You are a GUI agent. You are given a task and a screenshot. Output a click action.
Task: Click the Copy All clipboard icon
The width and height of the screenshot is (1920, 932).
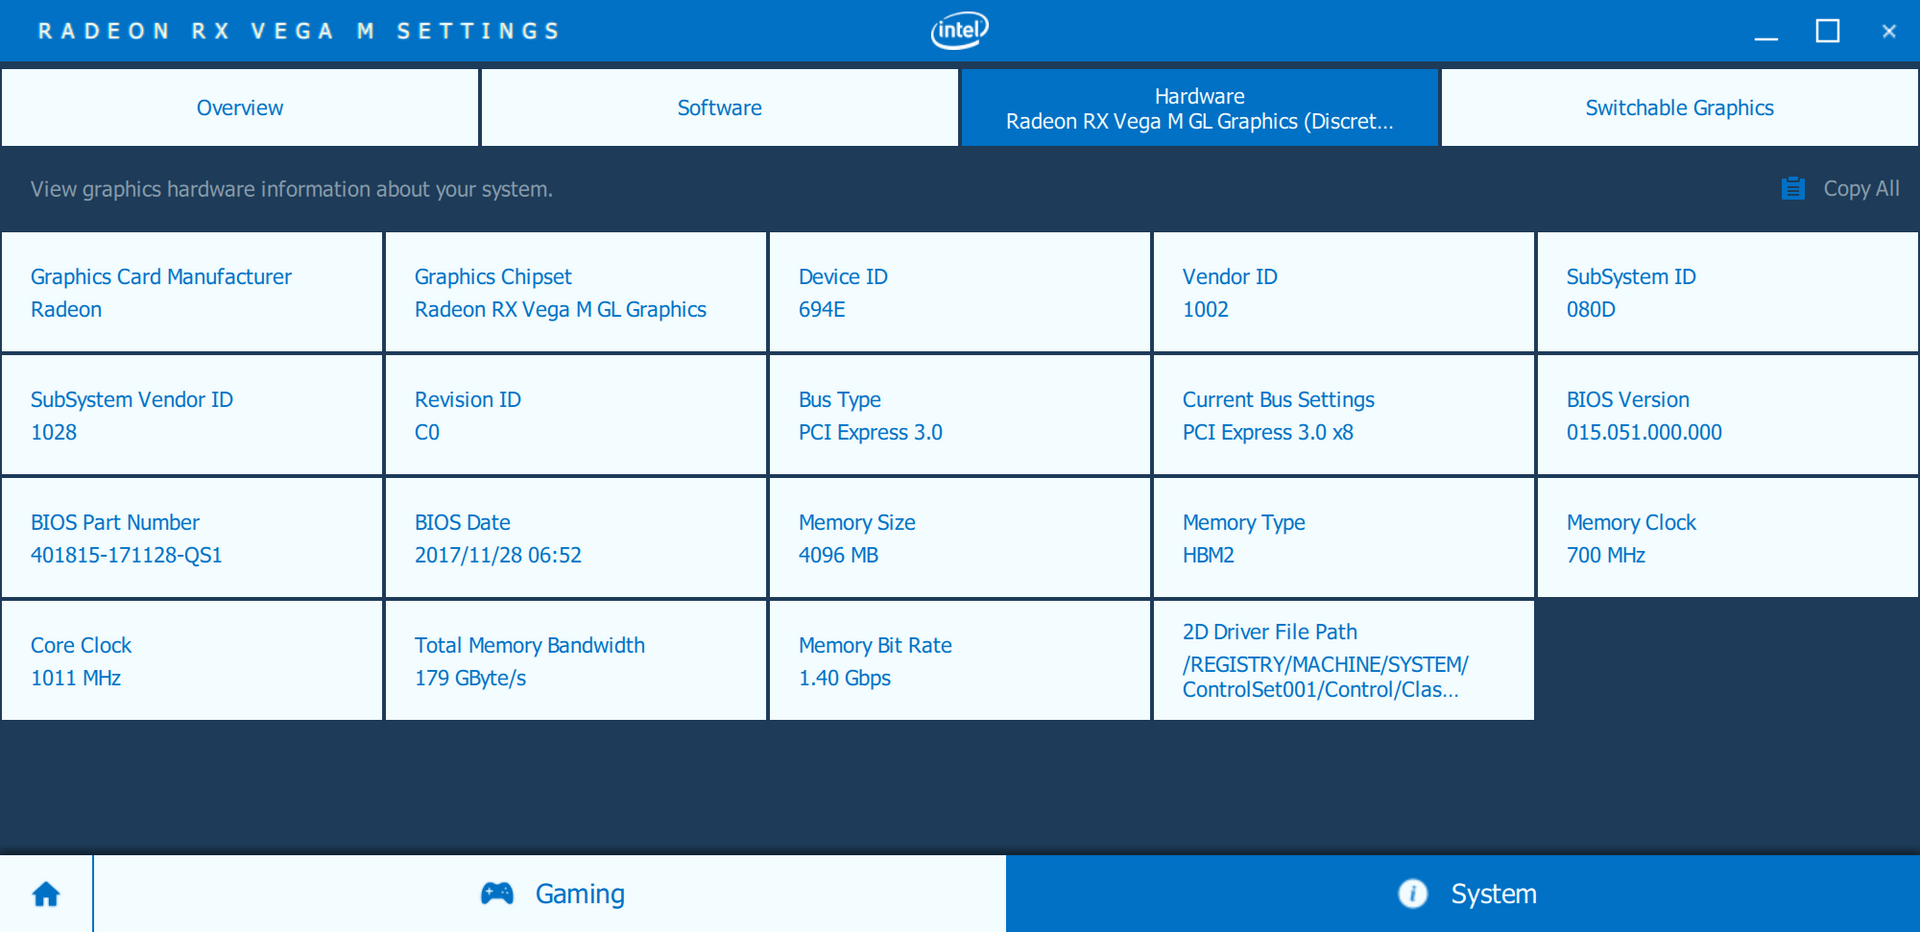(1793, 188)
